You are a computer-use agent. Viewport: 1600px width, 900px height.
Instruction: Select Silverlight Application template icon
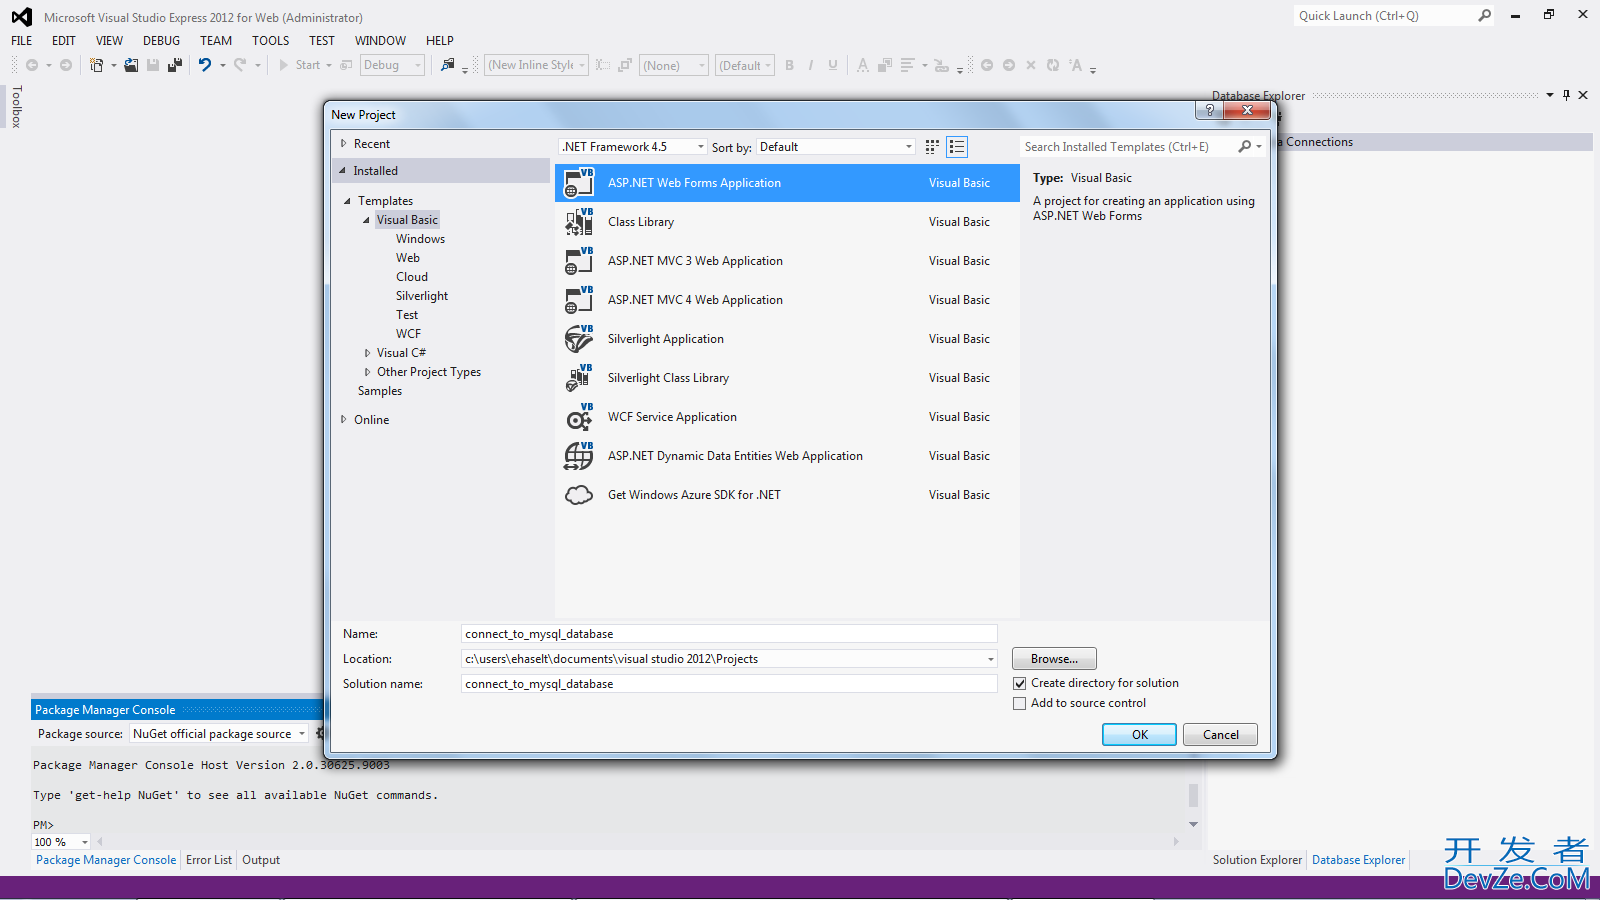pyautogui.click(x=579, y=339)
